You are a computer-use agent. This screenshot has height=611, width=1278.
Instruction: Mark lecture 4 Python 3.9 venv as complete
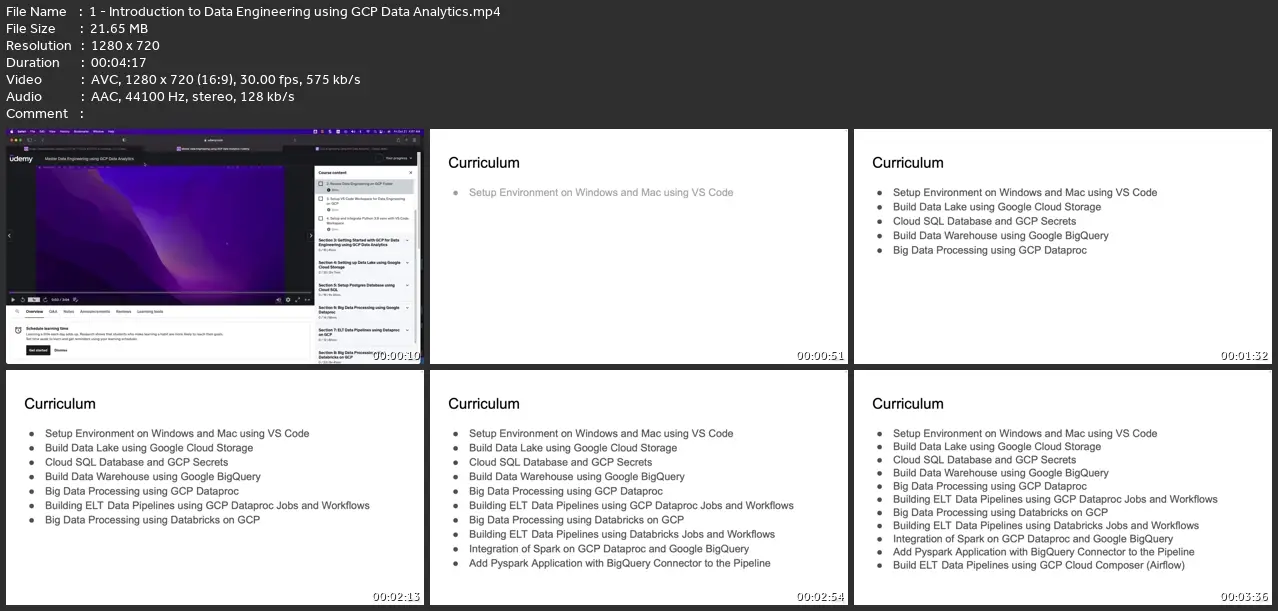click(x=320, y=217)
